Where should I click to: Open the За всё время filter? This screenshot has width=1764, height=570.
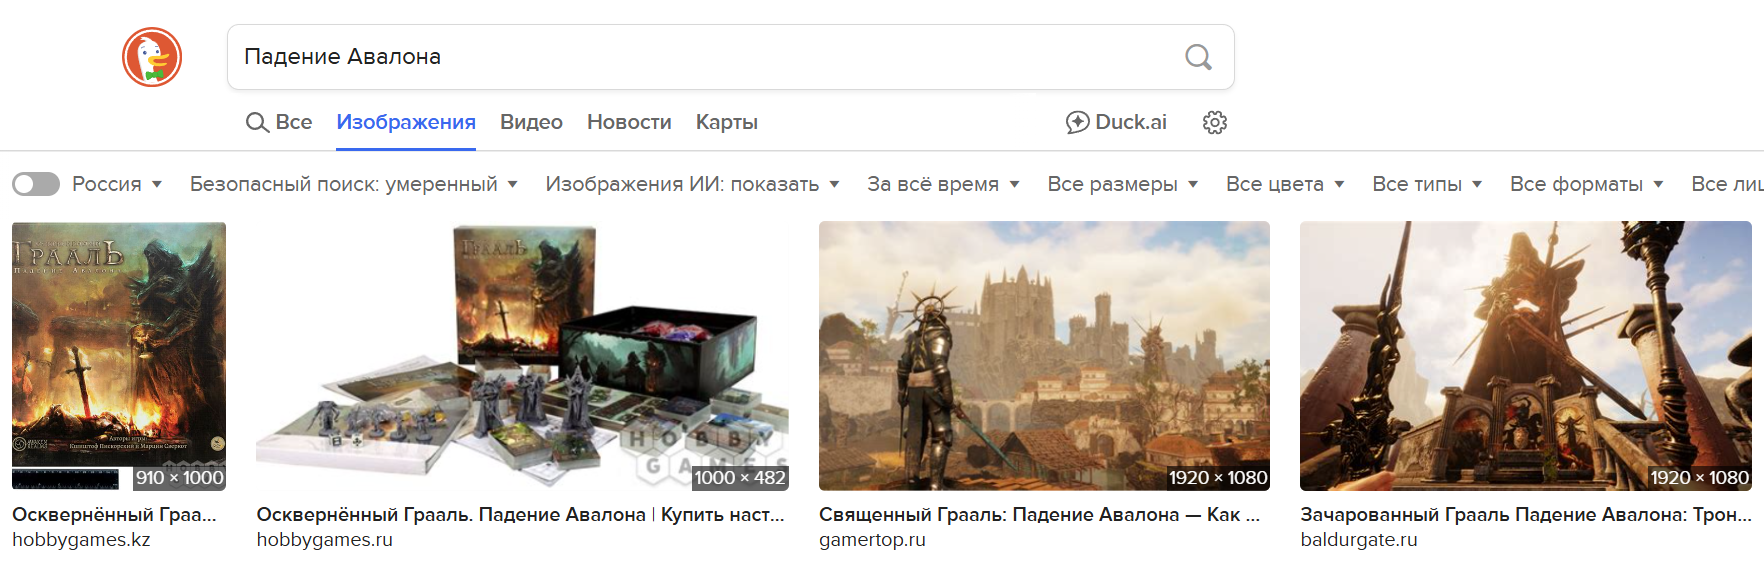pos(944,184)
